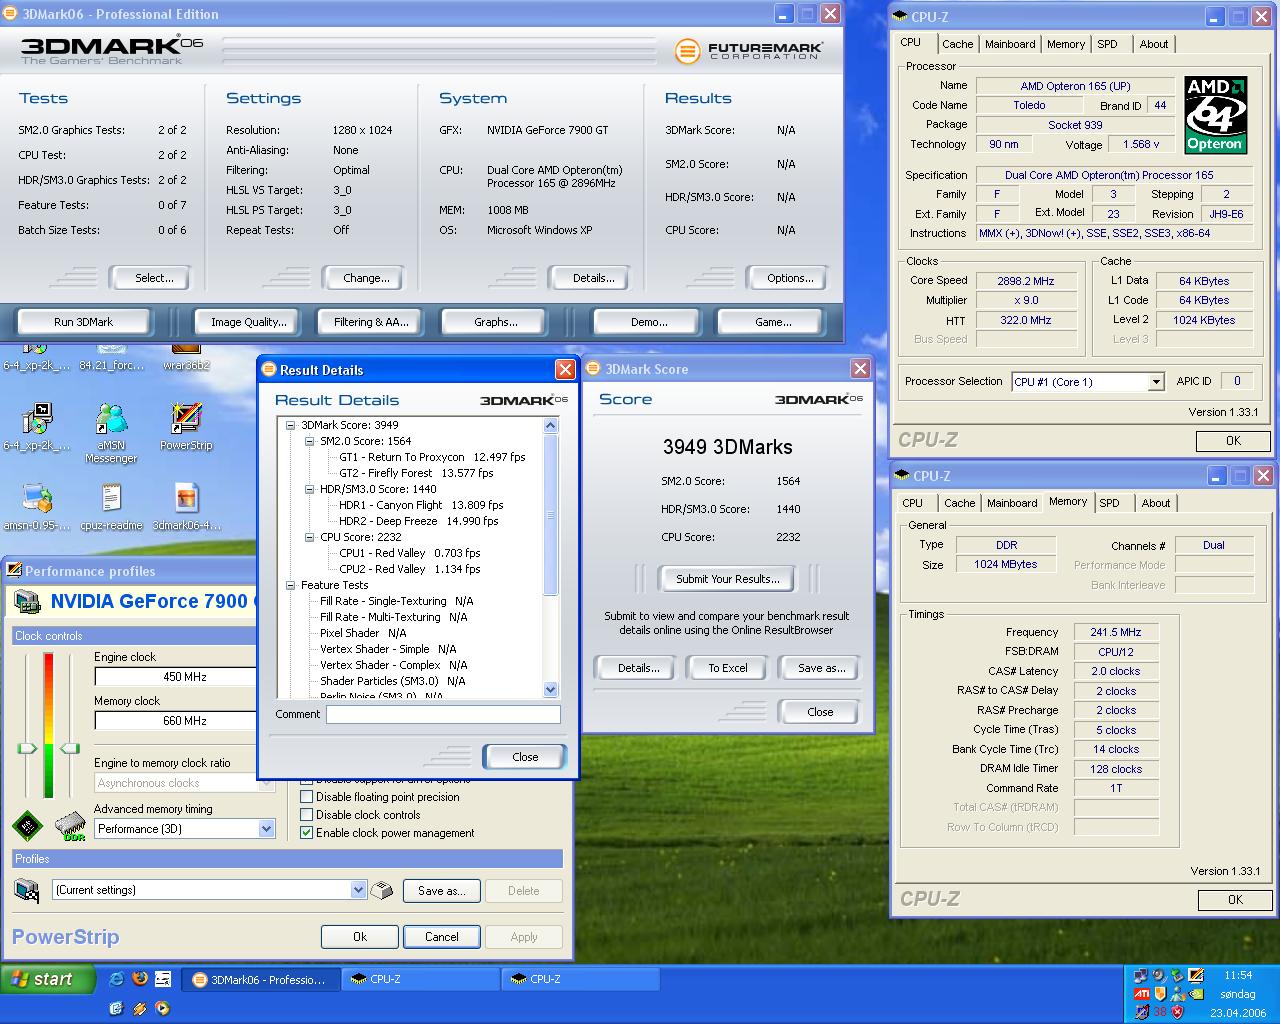Image resolution: width=1280 pixels, height=1024 pixels.
Task: Click the Memory clock 660 MHz field
Action: click(176, 721)
